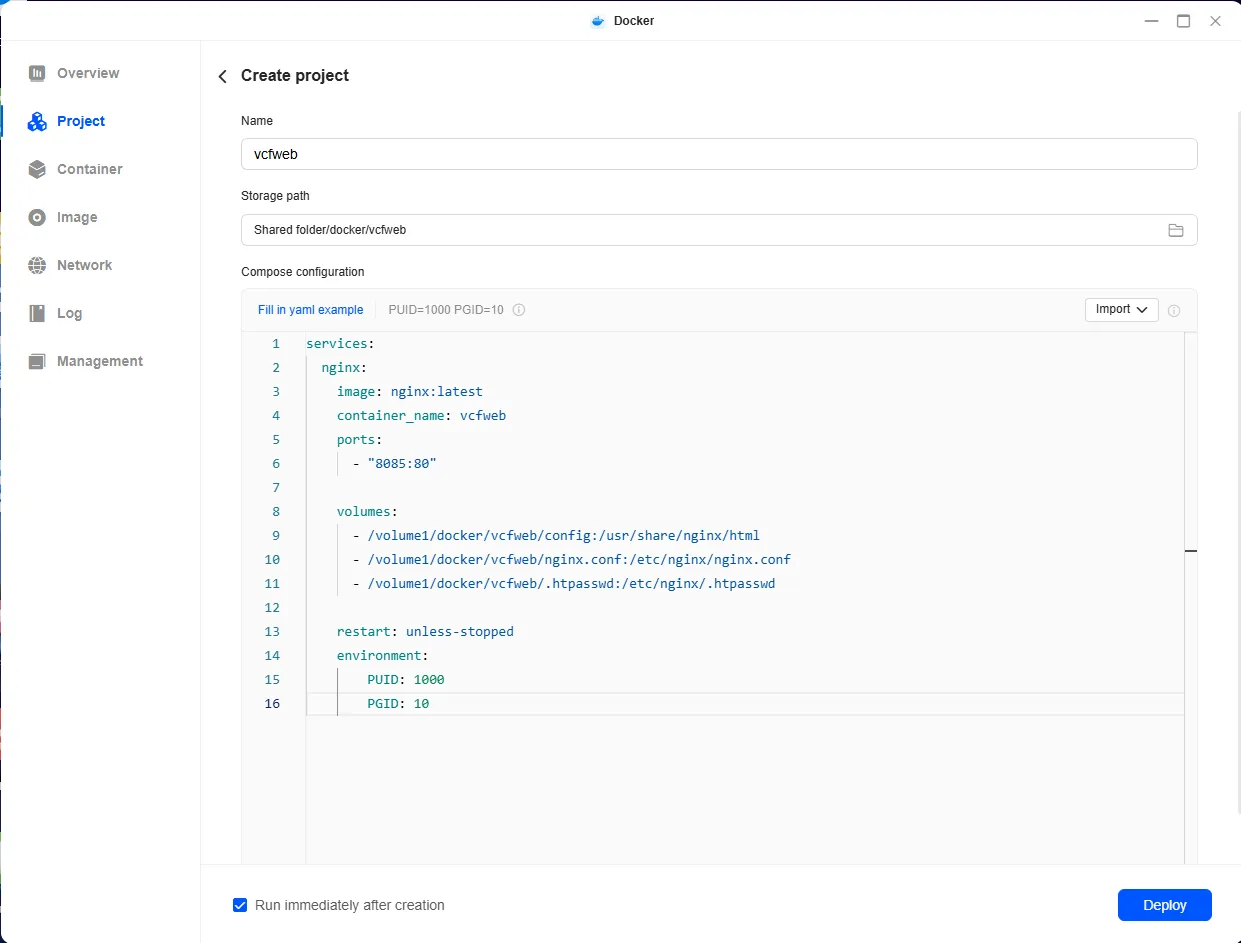
Task: Open the Network globe icon
Action: (37, 265)
